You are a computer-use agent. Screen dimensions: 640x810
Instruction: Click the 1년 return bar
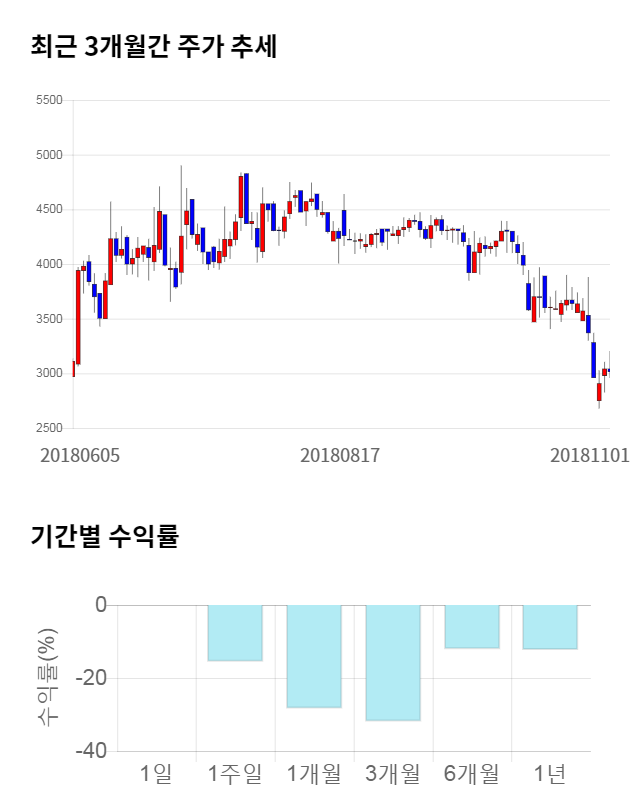(x=550, y=627)
